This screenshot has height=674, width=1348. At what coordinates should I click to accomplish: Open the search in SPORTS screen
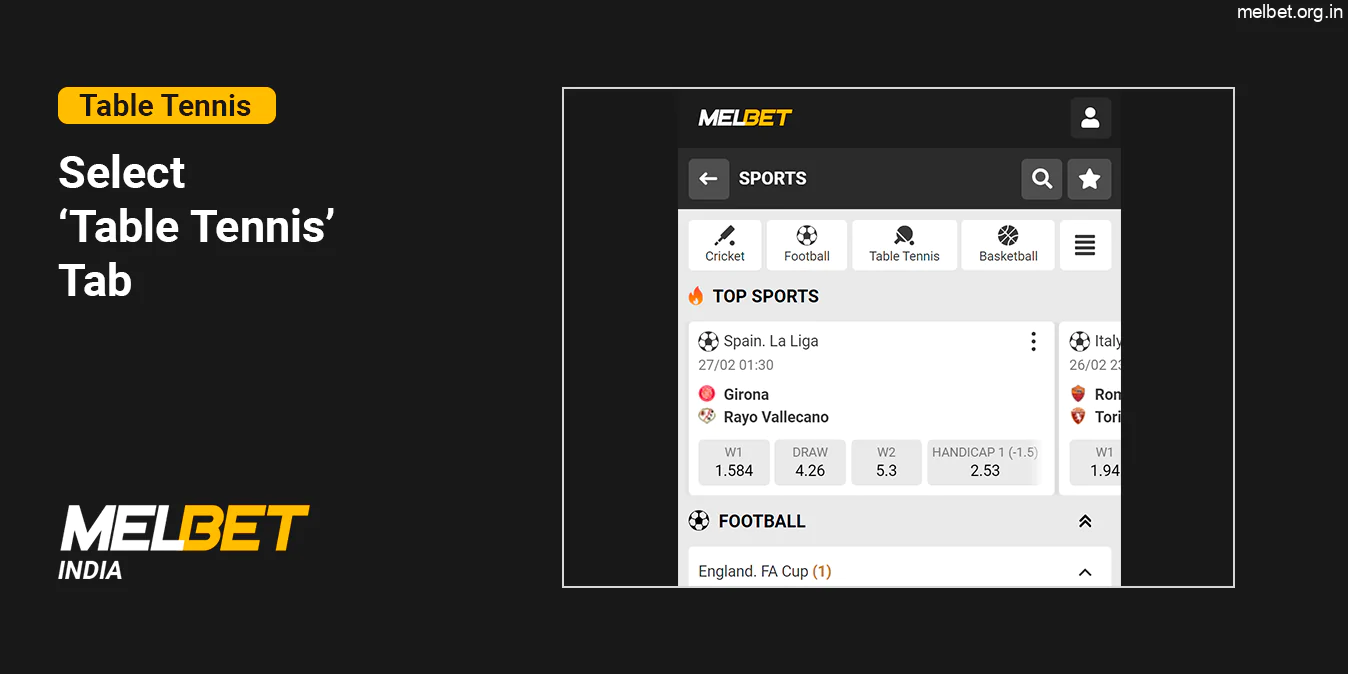pyautogui.click(x=1041, y=178)
